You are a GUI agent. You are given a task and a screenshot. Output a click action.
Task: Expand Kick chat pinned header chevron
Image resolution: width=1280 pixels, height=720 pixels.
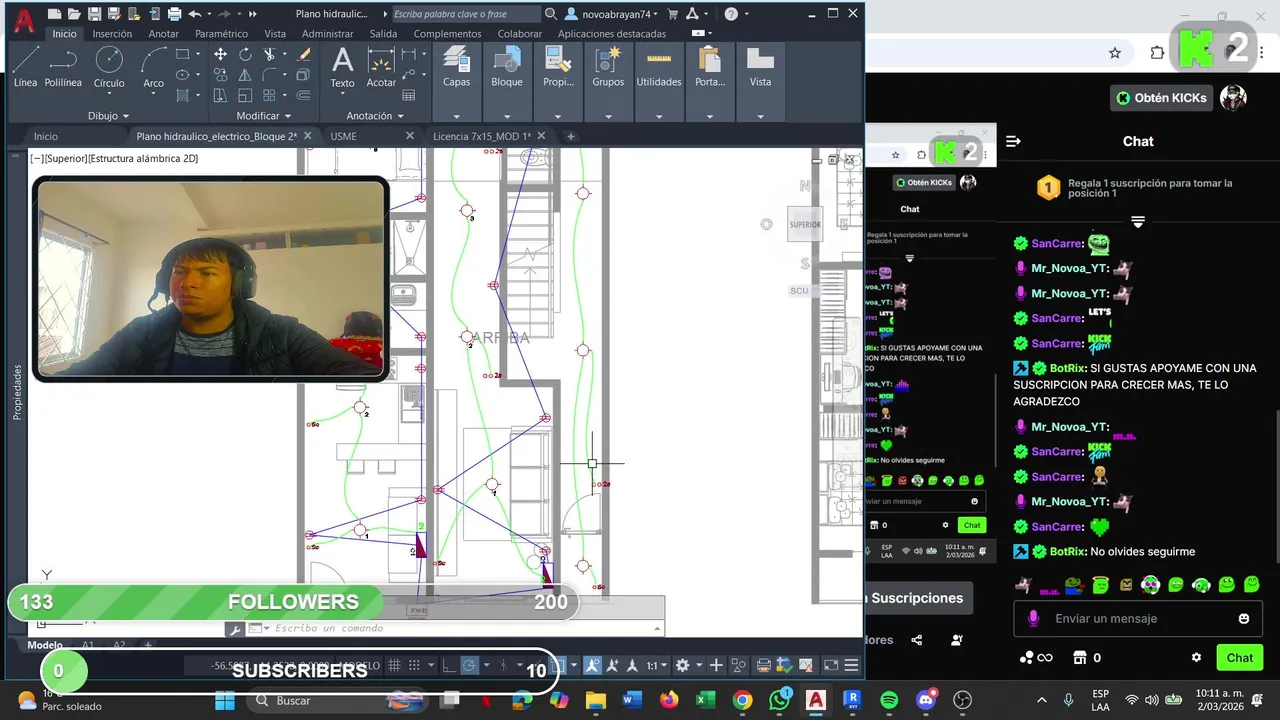click(x=1137, y=222)
